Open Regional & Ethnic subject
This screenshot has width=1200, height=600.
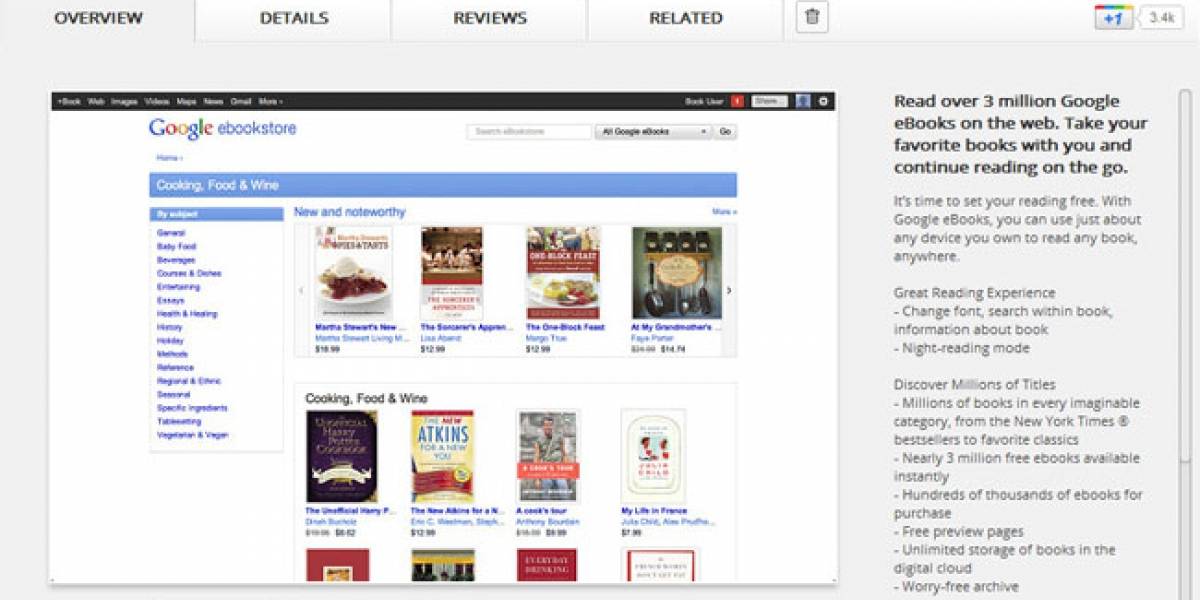tap(189, 381)
